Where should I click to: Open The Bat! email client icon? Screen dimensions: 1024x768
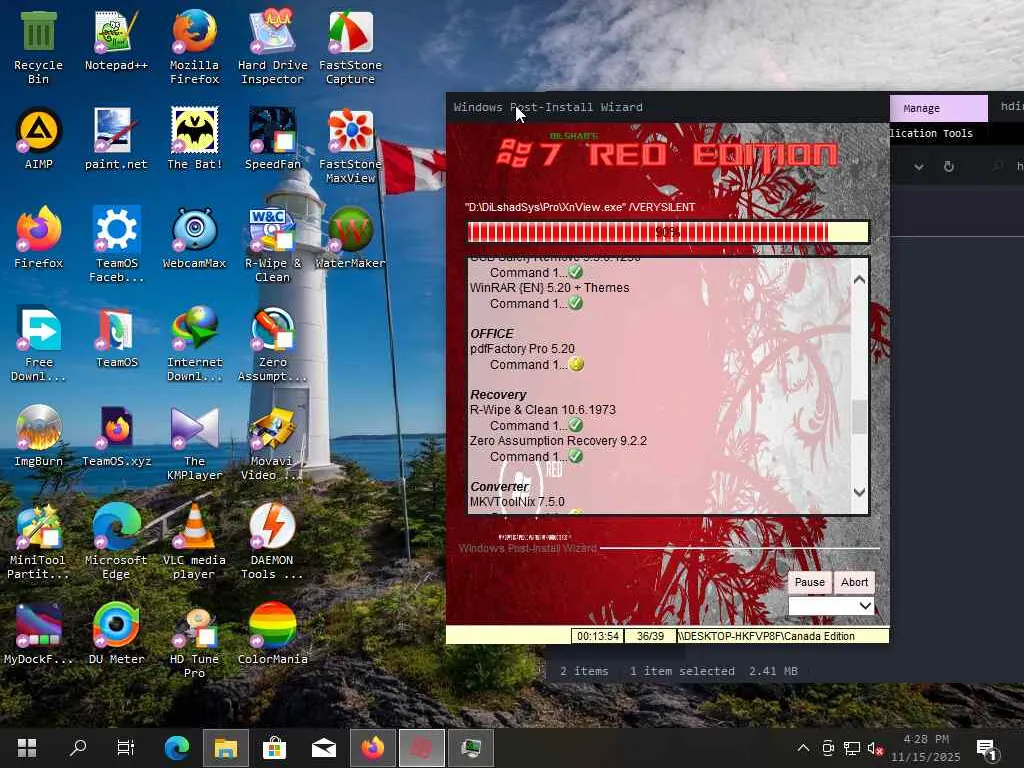click(195, 139)
